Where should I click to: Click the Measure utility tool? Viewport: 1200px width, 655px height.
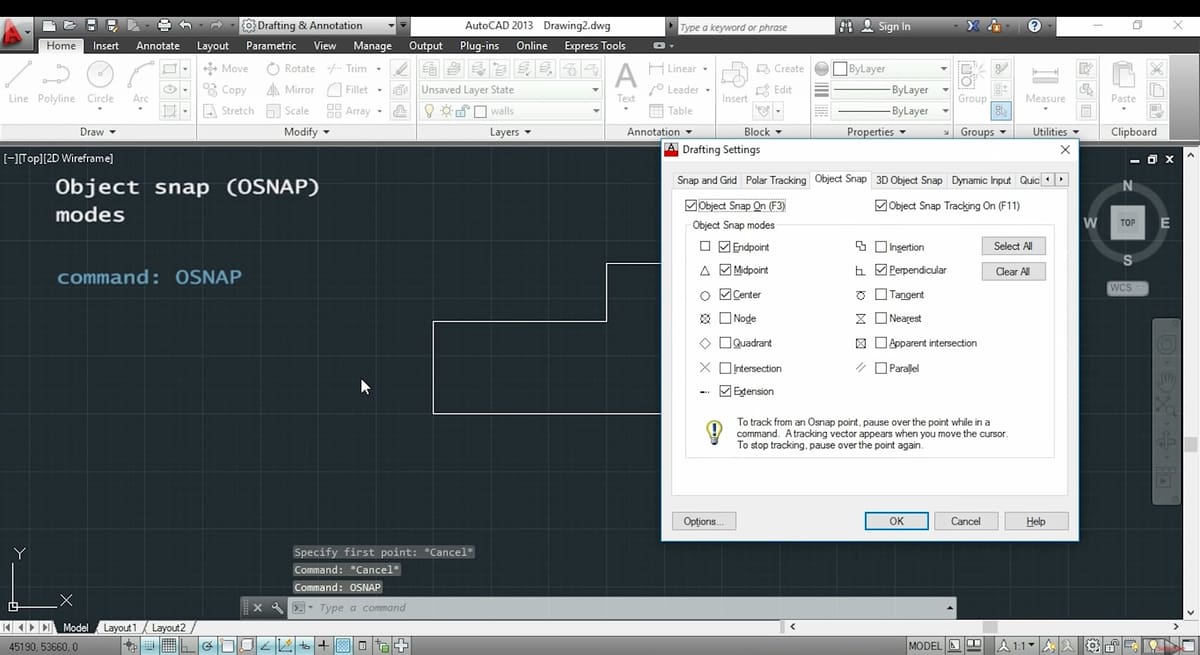click(1046, 82)
